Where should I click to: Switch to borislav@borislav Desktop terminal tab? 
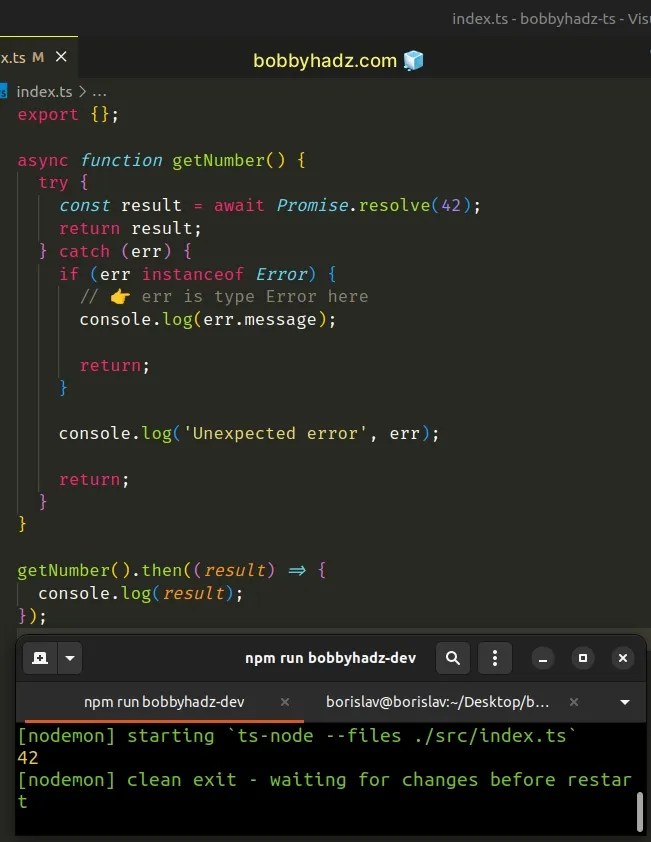coord(438,702)
